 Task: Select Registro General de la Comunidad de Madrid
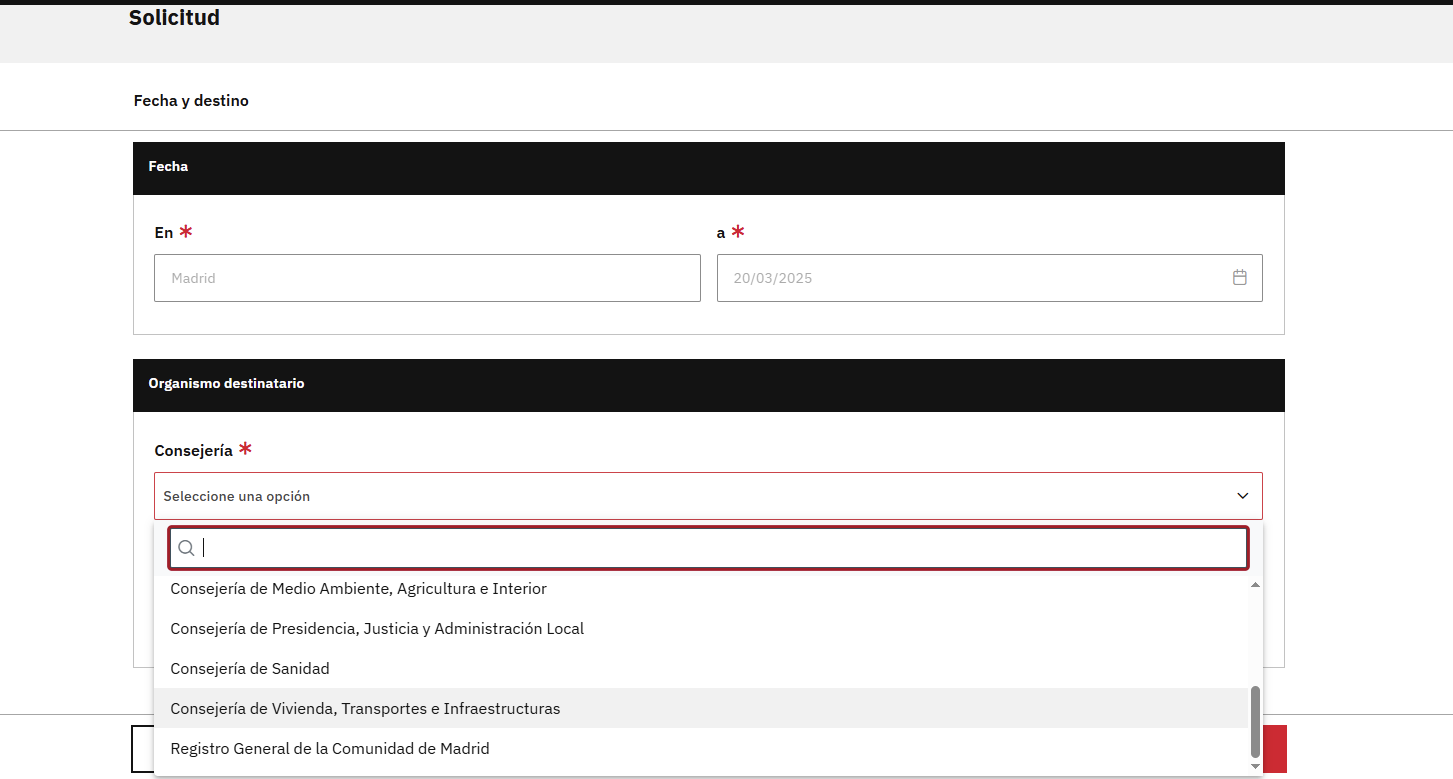(x=330, y=748)
